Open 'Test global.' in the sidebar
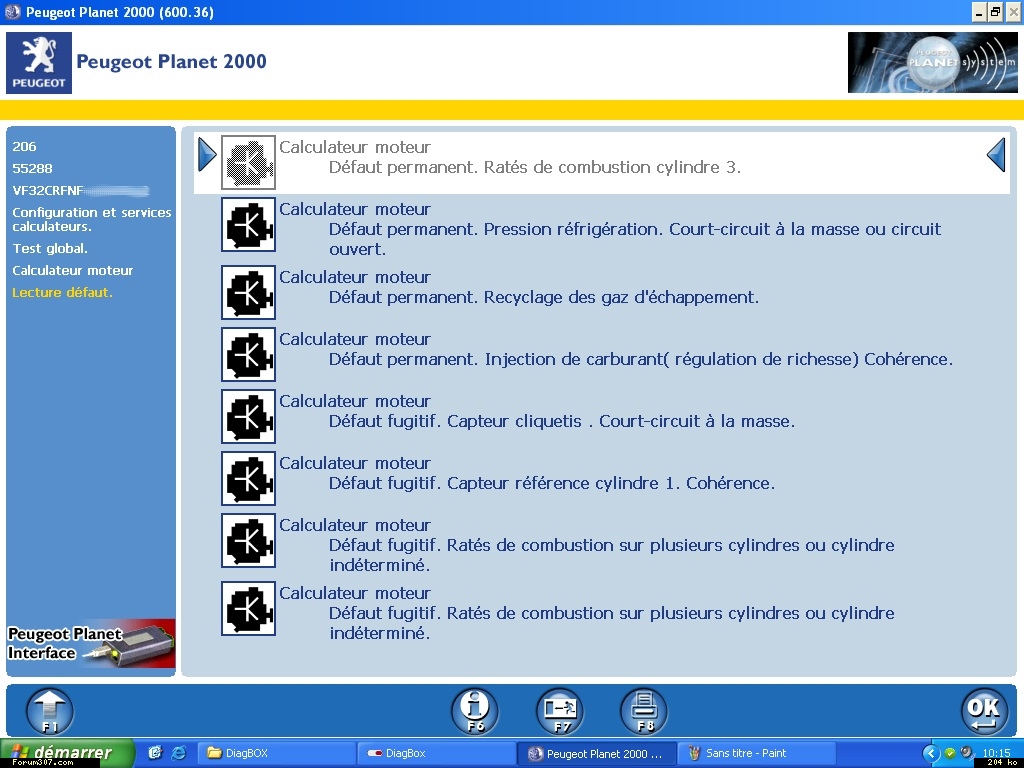The height and width of the screenshot is (768, 1024). tap(50, 248)
